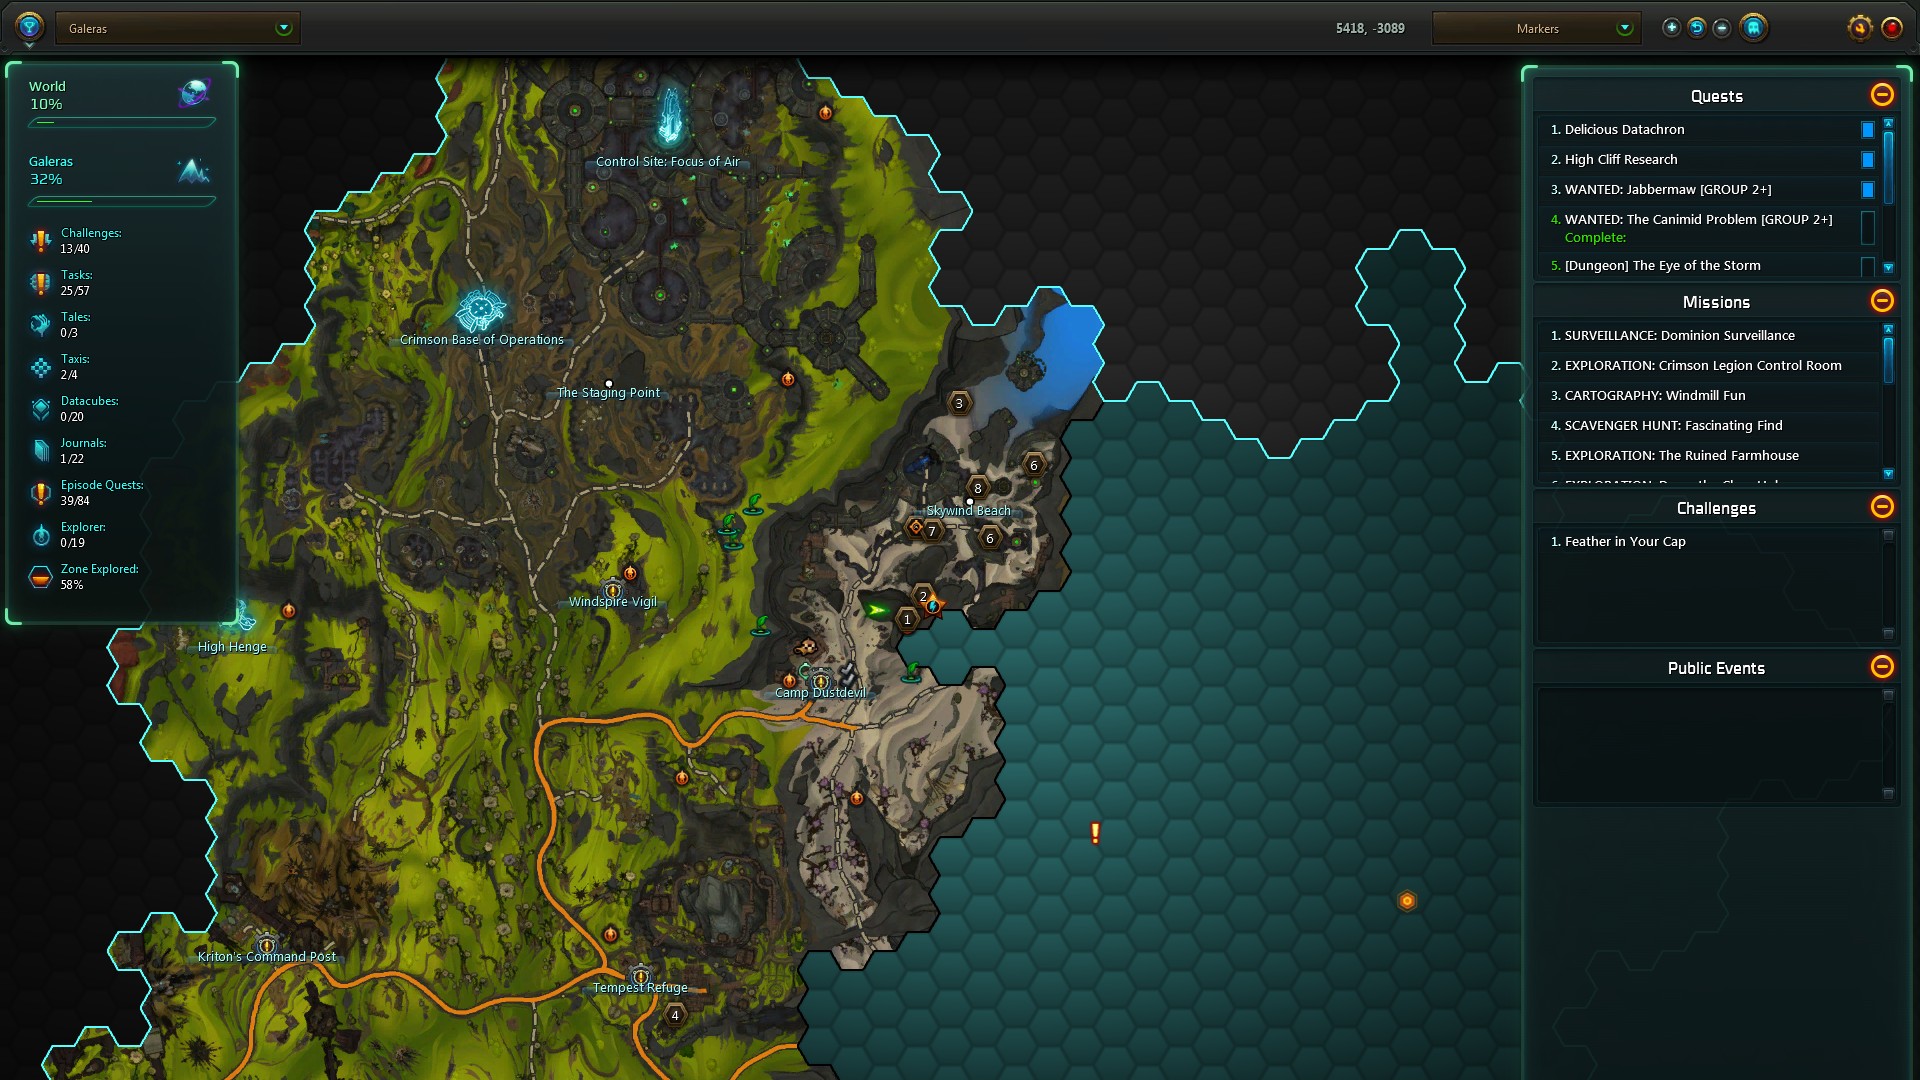Toggle tracking for High Cliff Research quest
Screen dimensions: 1920x1080
[1867, 160]
